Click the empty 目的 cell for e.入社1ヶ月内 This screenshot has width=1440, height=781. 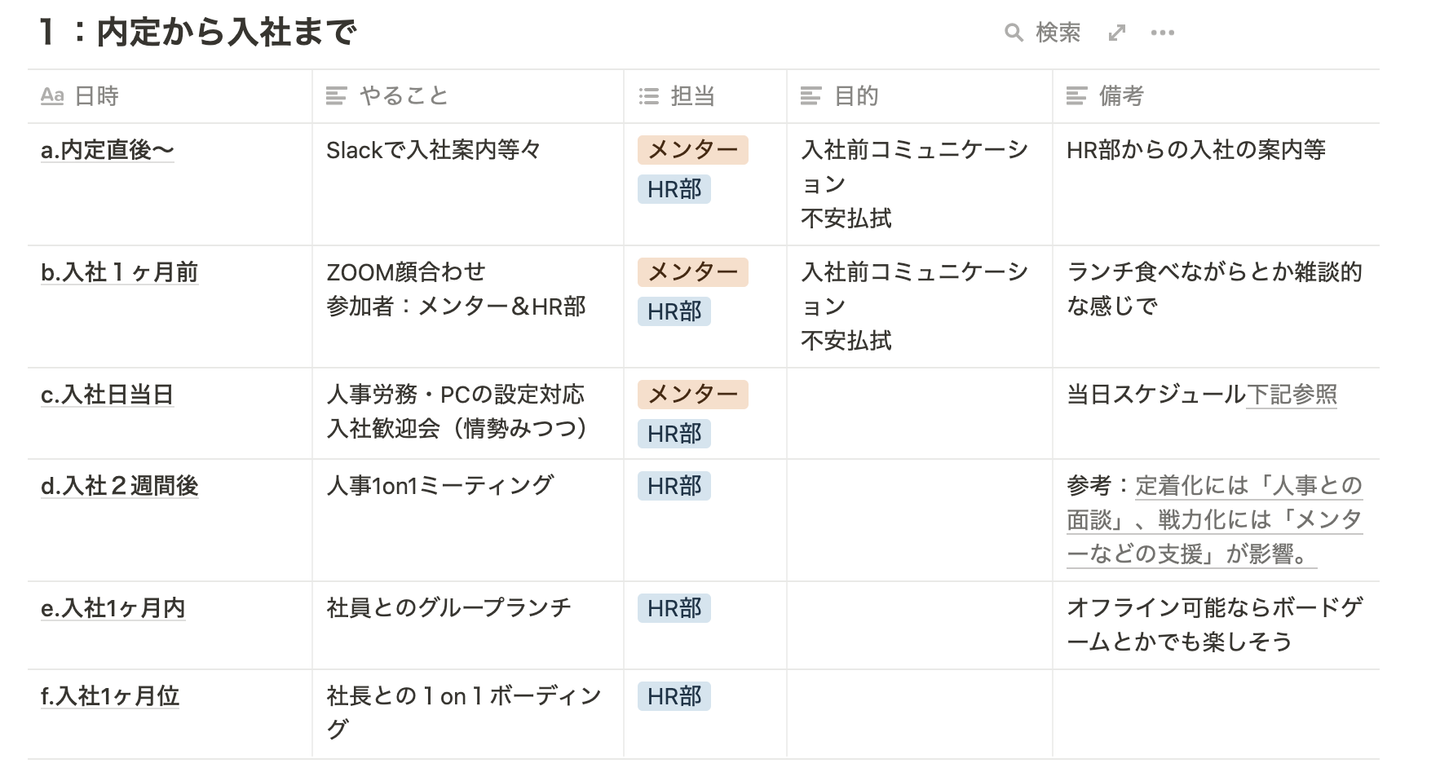tap(918, 625)
